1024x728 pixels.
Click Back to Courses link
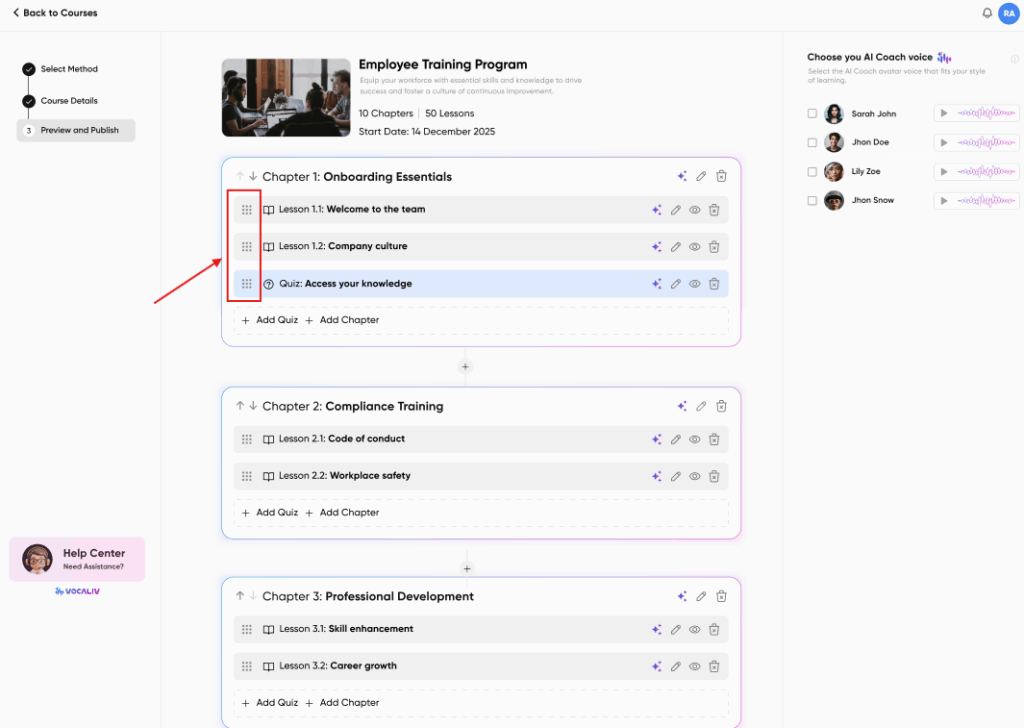[x=55, y=13]
